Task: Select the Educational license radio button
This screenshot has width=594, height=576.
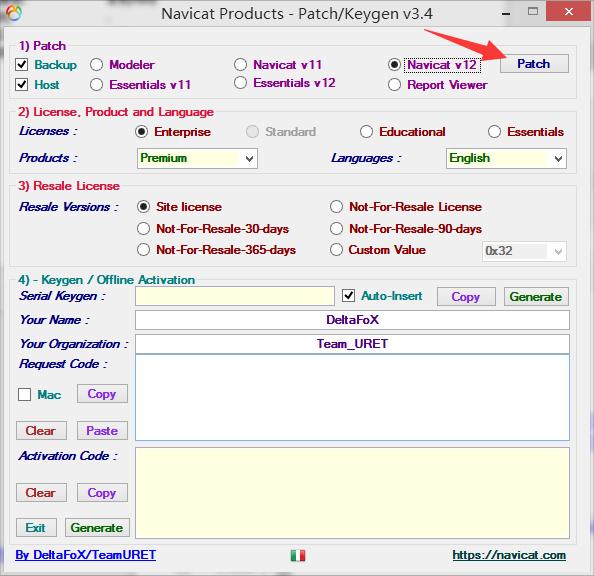Action: pos(366,131)
